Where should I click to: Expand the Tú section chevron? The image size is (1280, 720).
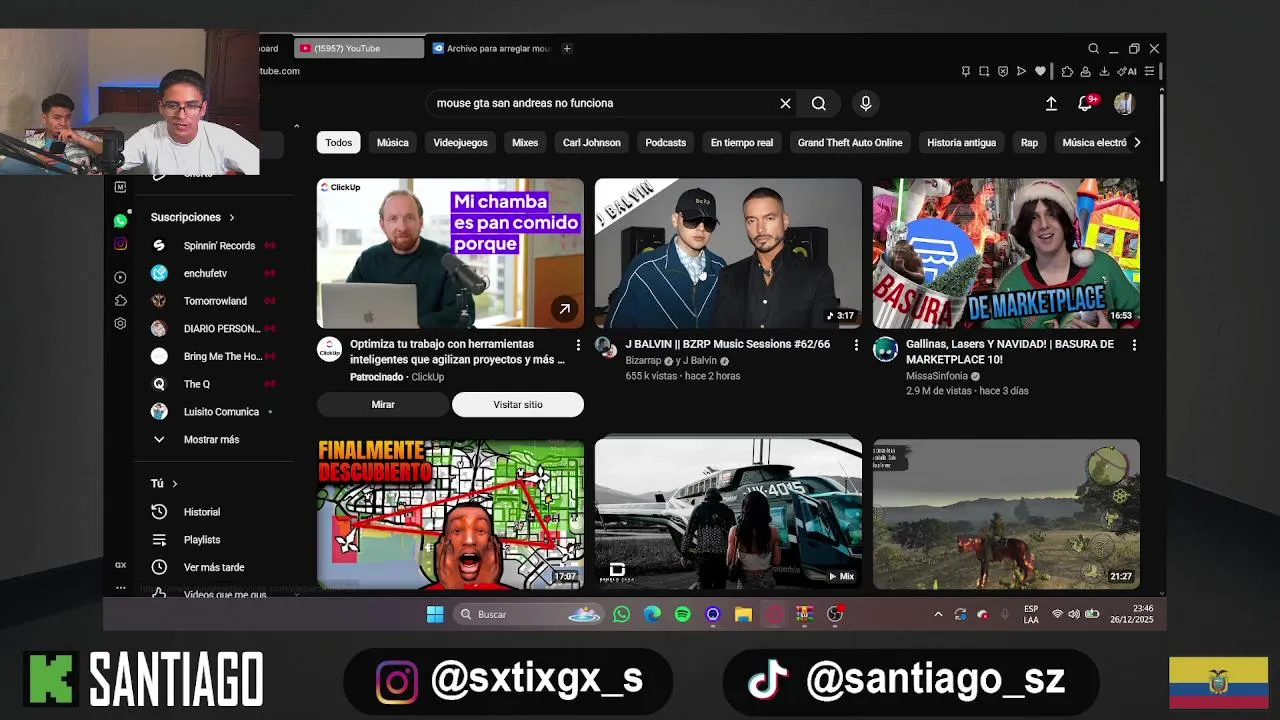pos(175,484)
